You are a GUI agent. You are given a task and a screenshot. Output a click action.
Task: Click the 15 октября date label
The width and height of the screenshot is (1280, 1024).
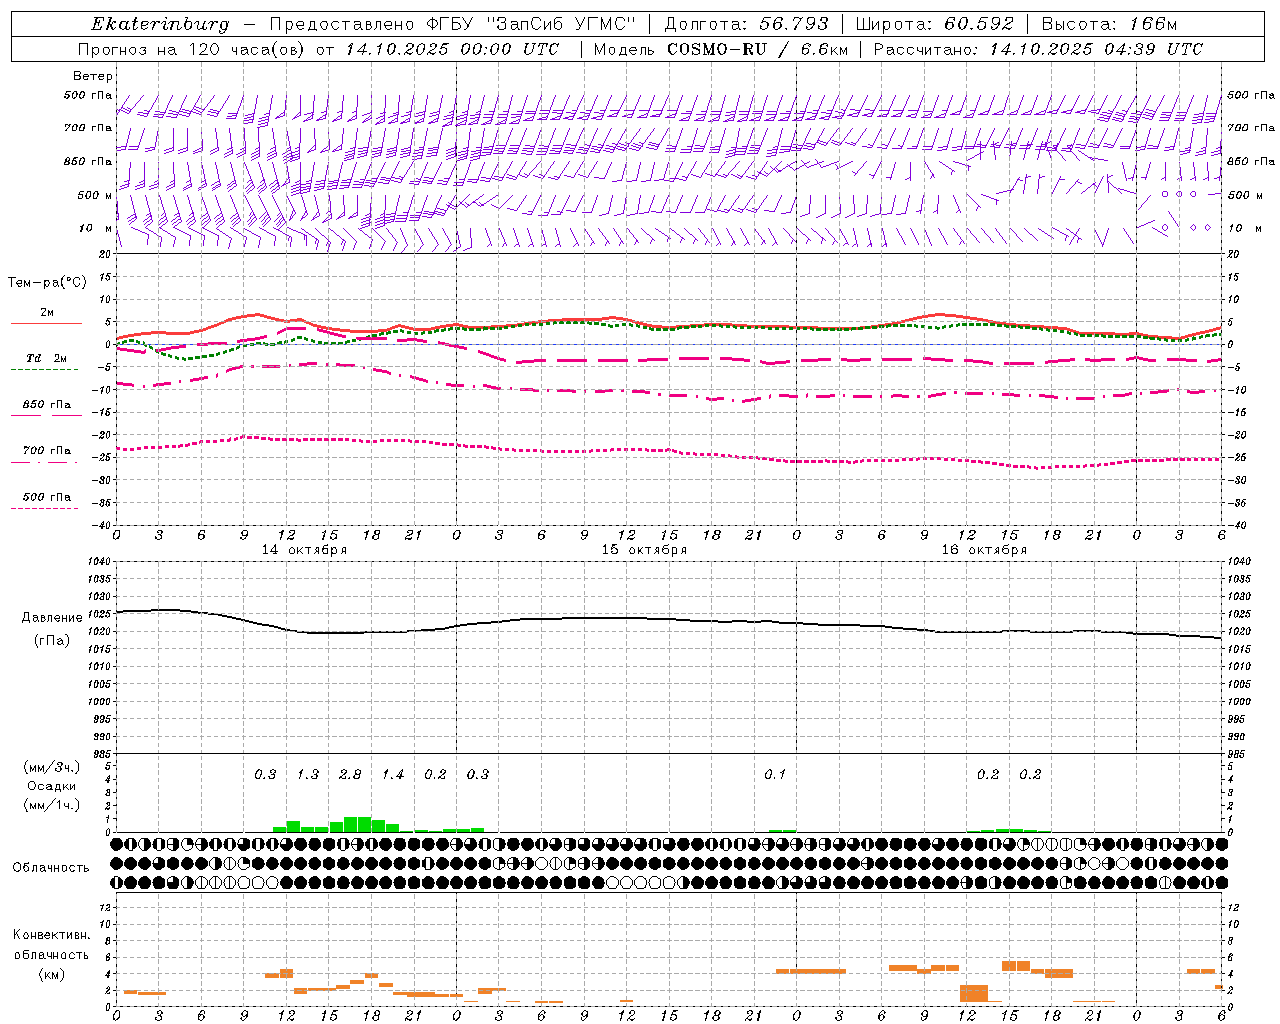coord(644,550)
